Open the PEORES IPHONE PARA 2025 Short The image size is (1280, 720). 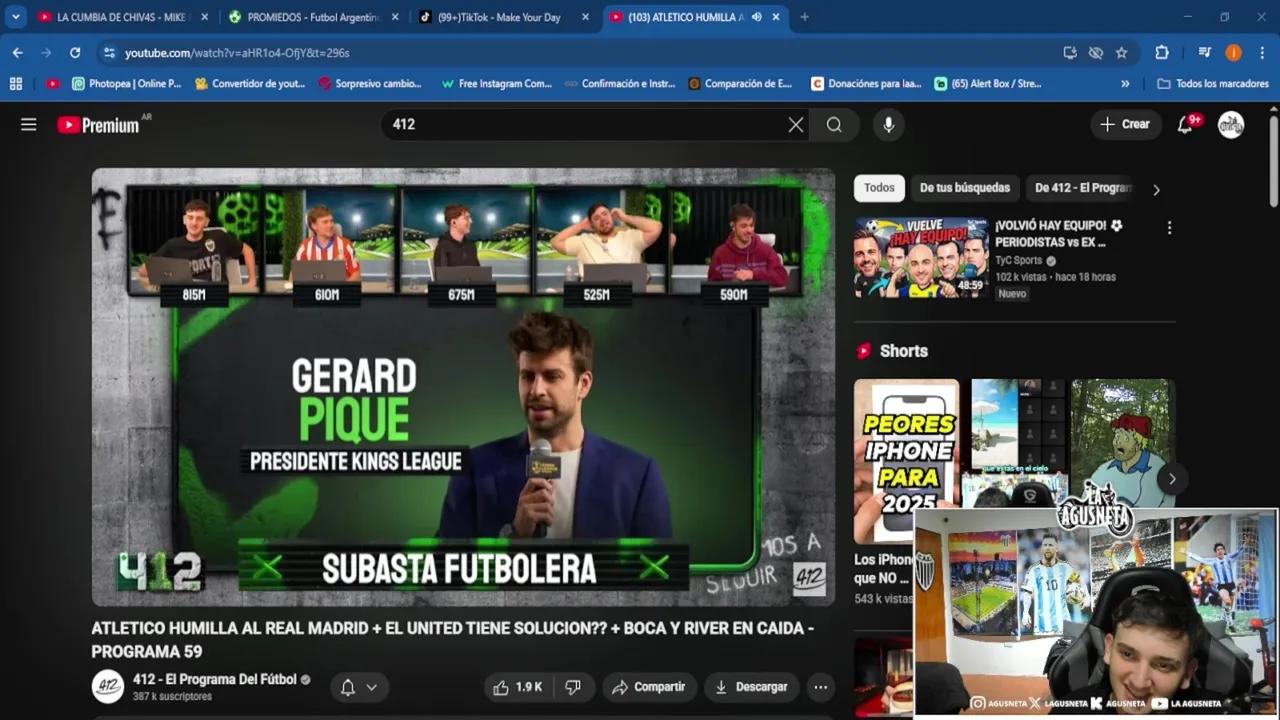[x=906, y=461]
